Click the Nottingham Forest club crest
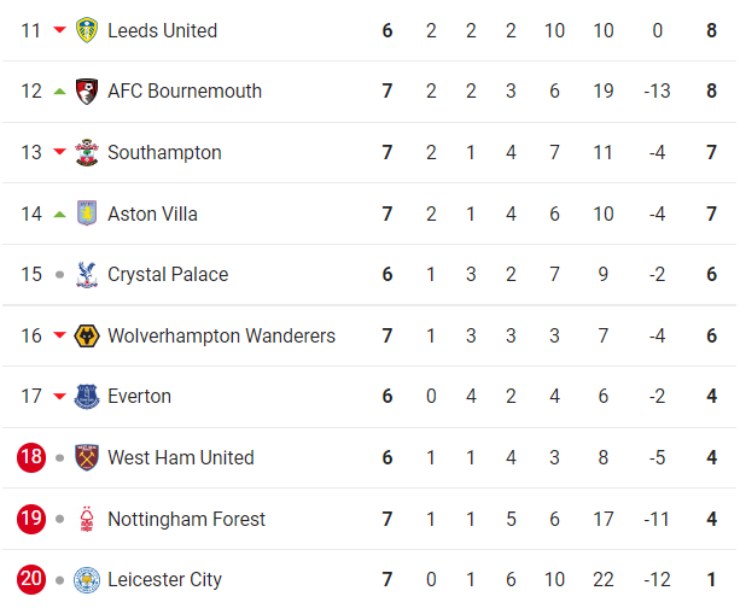This screenshot has height=614, width=740. click(87, 519)
